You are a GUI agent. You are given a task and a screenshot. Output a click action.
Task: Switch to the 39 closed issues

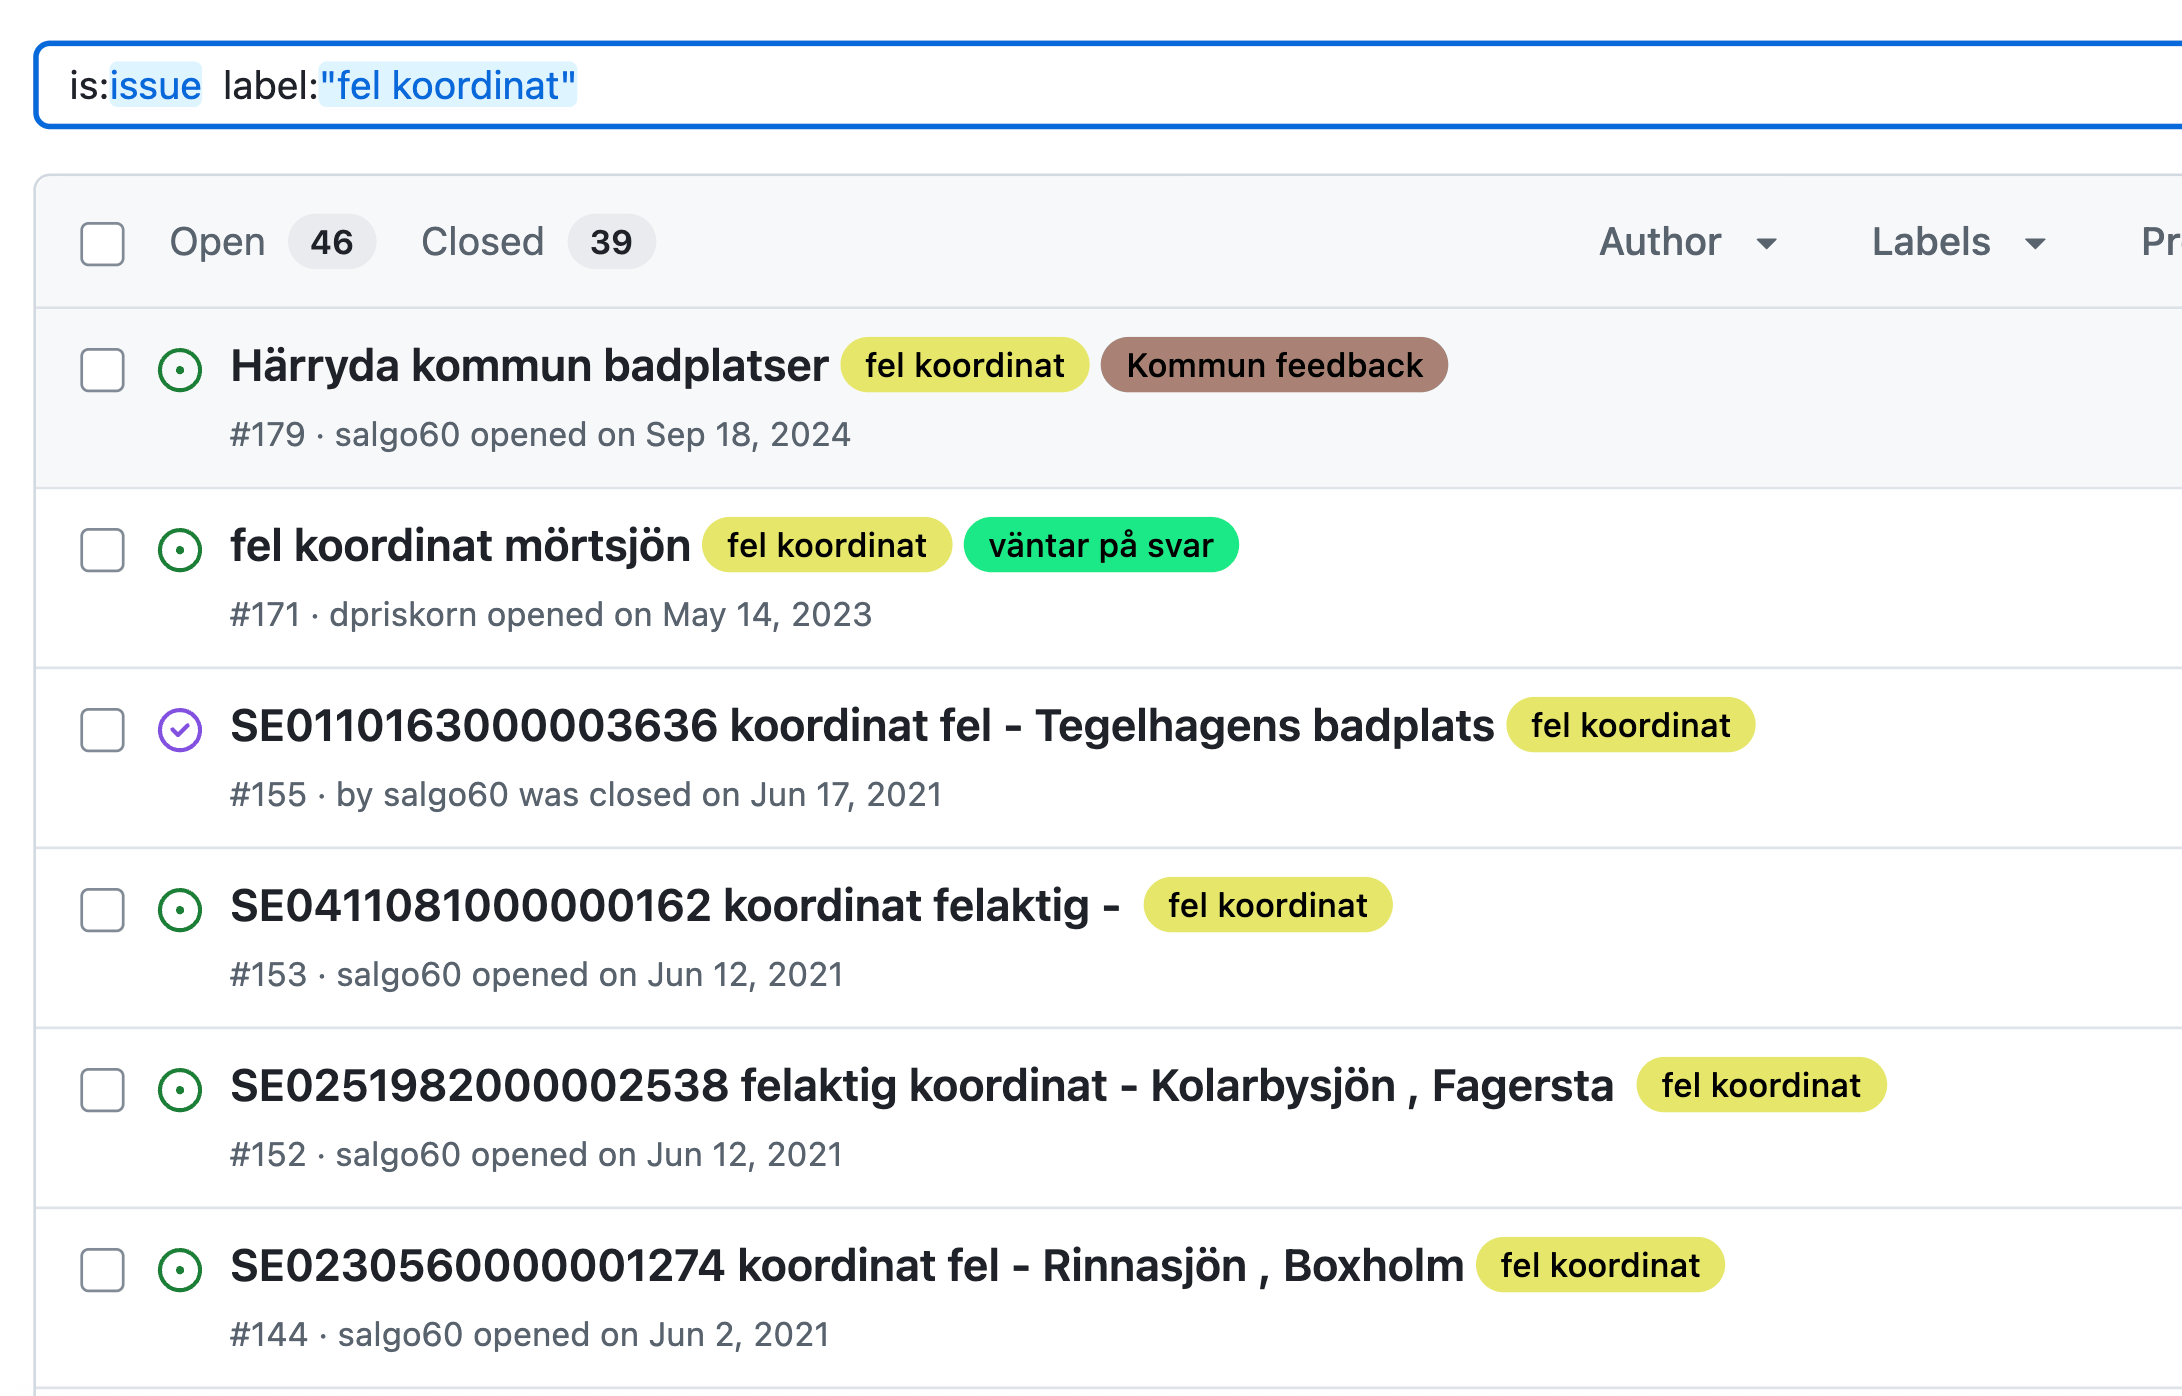(537, 242)
